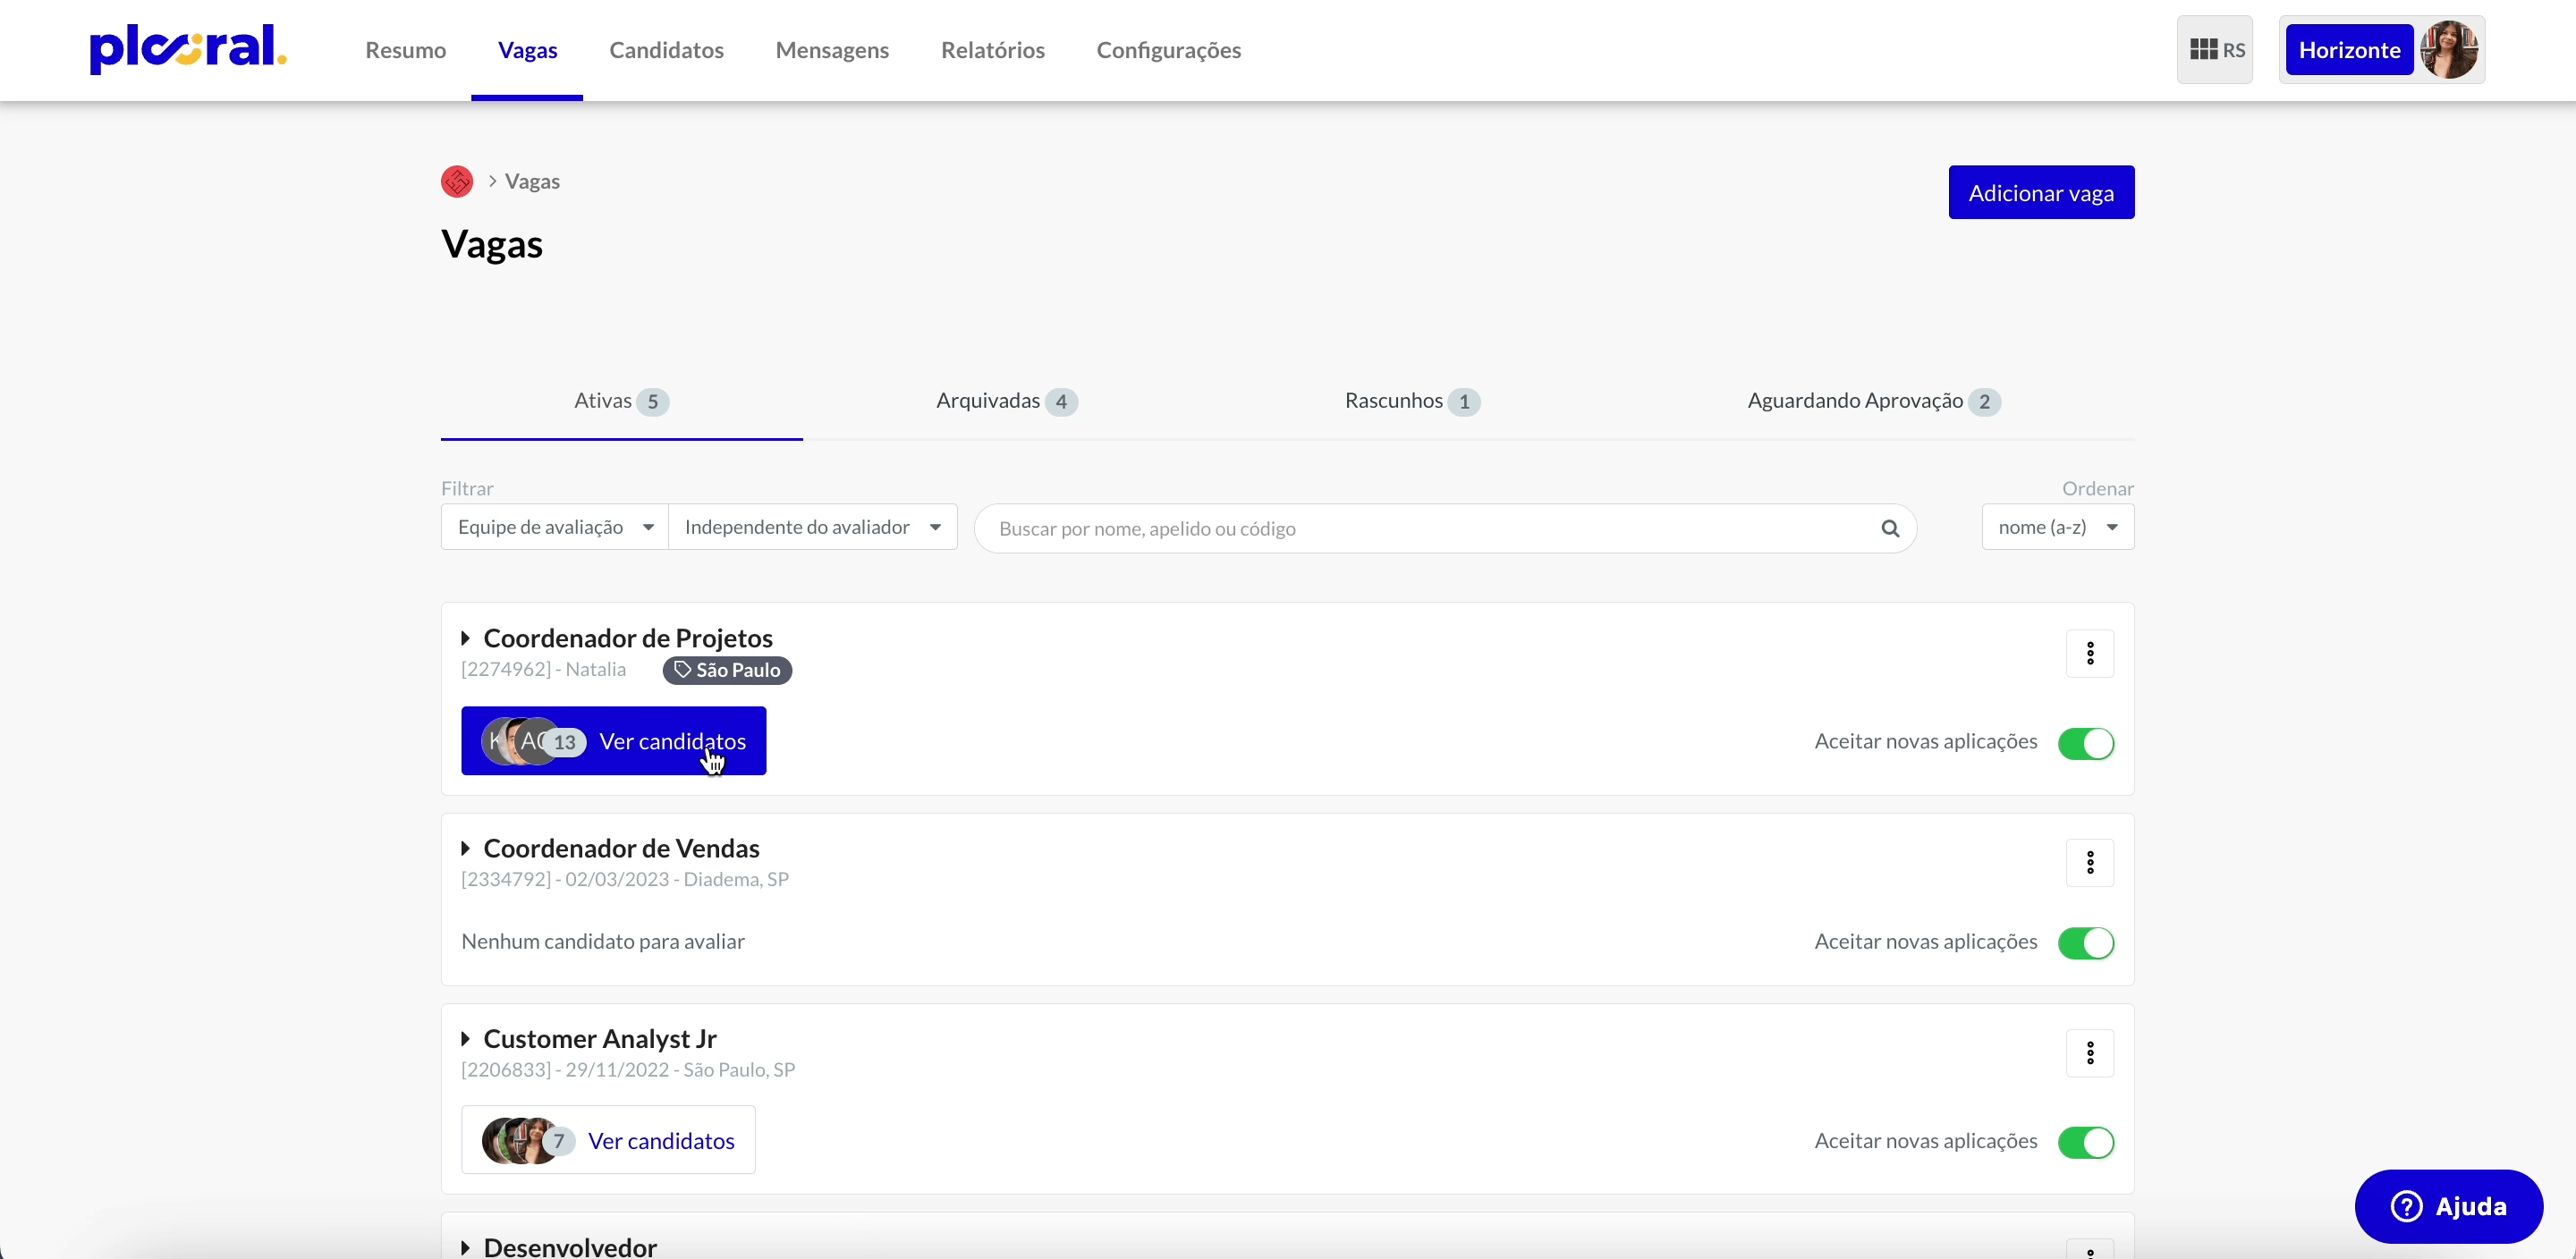Click the Plooral logo
The height and width of the screenshot is (1259, 2576).
[188, 49]
